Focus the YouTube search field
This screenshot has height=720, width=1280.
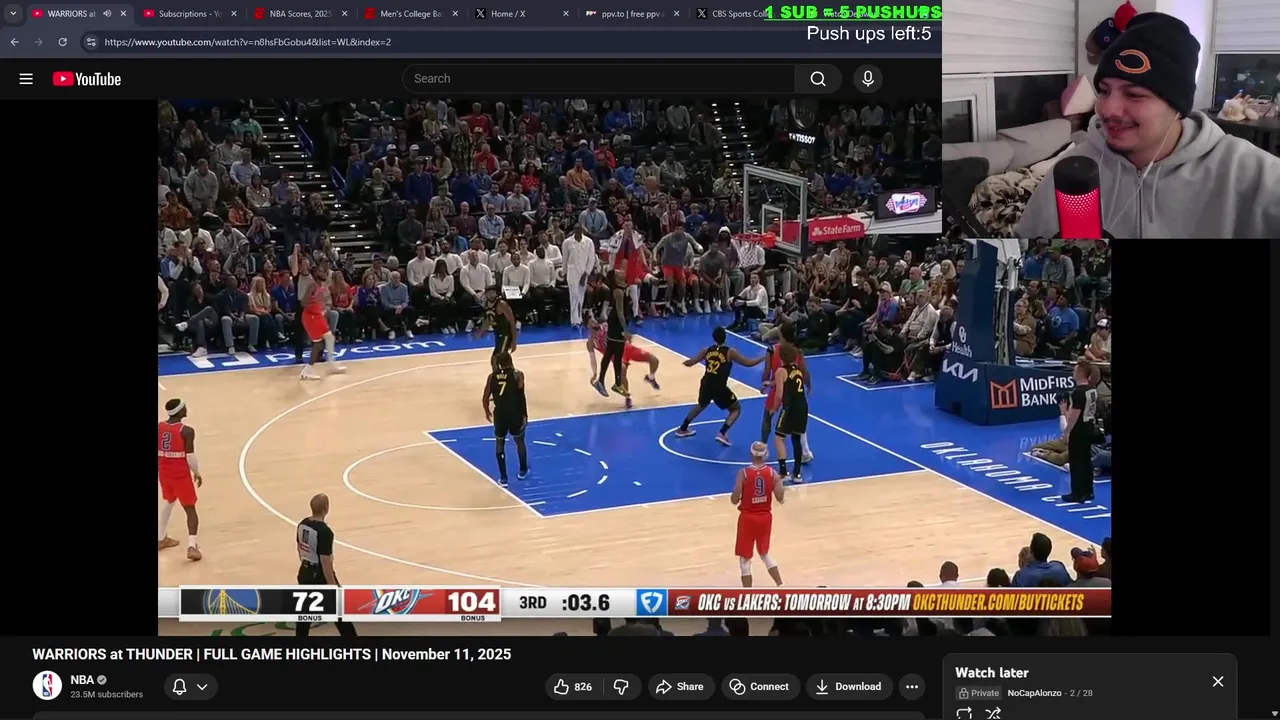(x=599, y=79)
